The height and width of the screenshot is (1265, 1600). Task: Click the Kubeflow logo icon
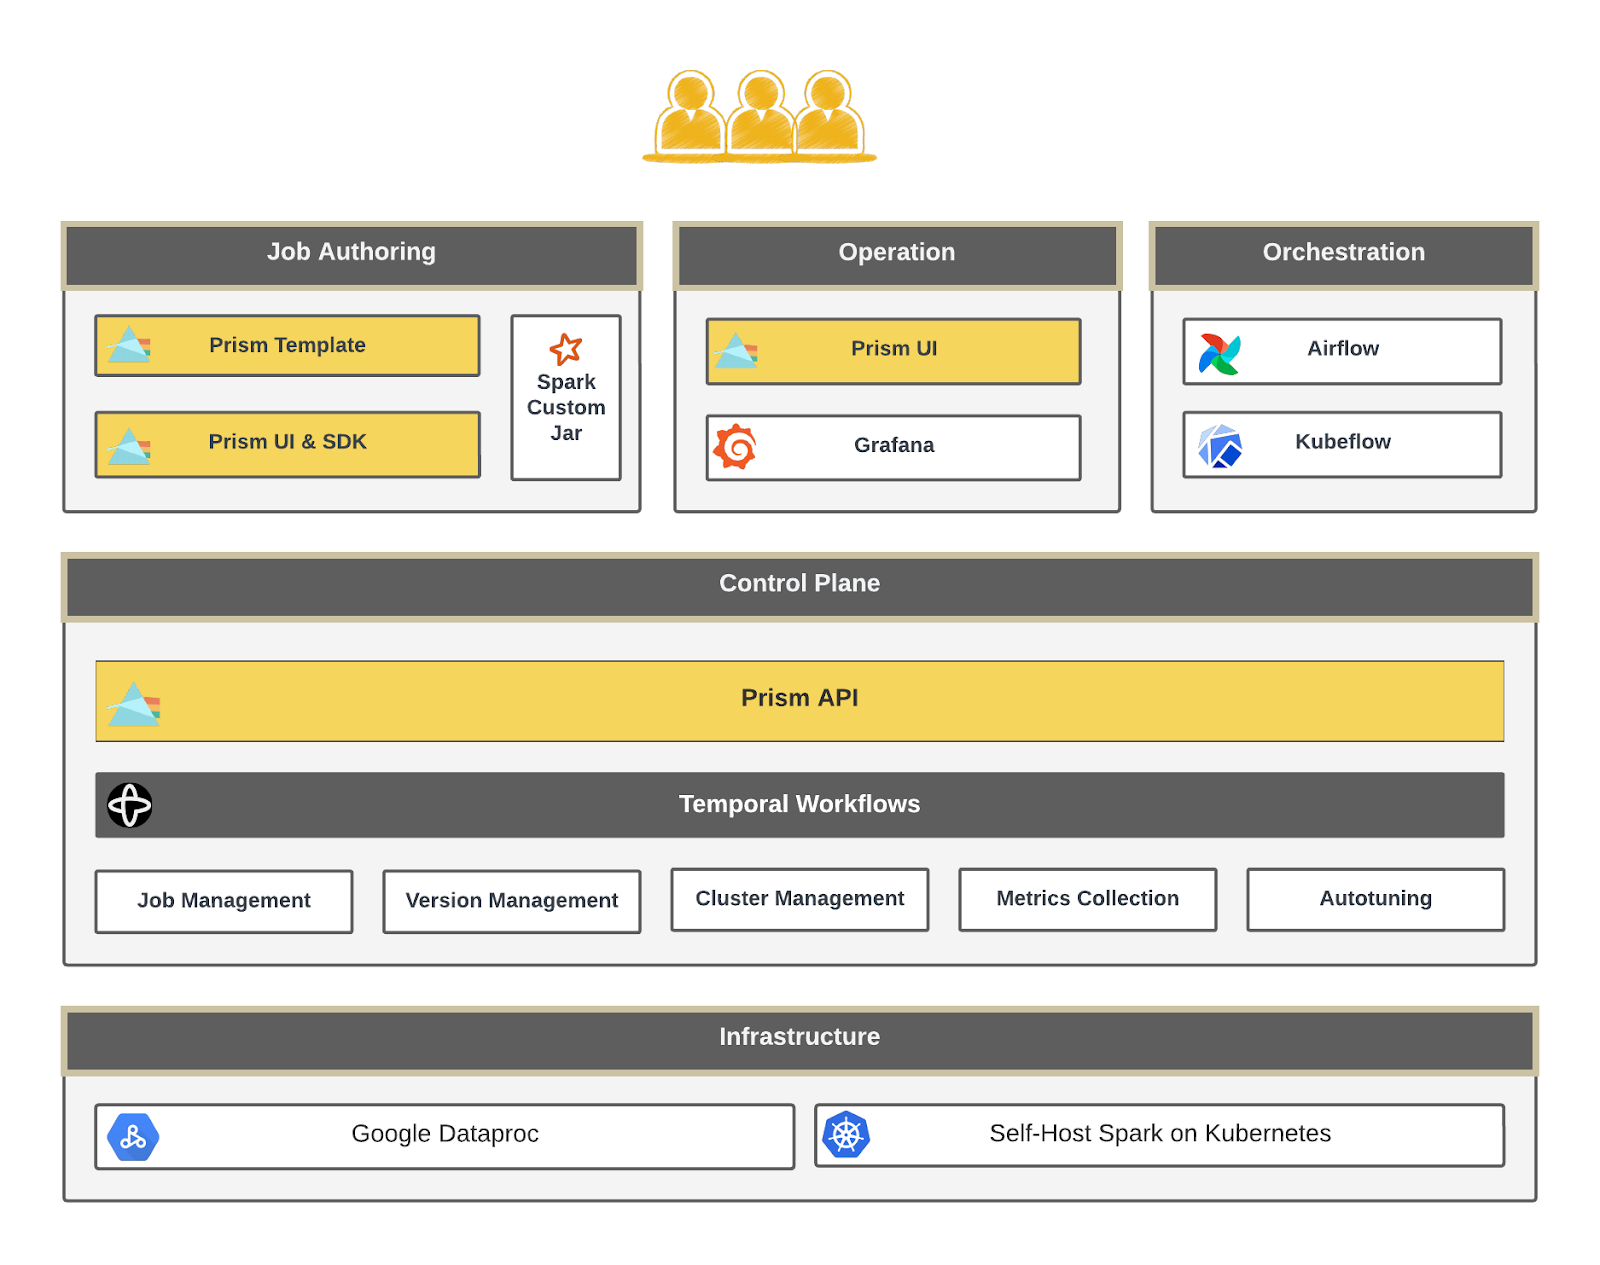click(x=1220, y=446)
